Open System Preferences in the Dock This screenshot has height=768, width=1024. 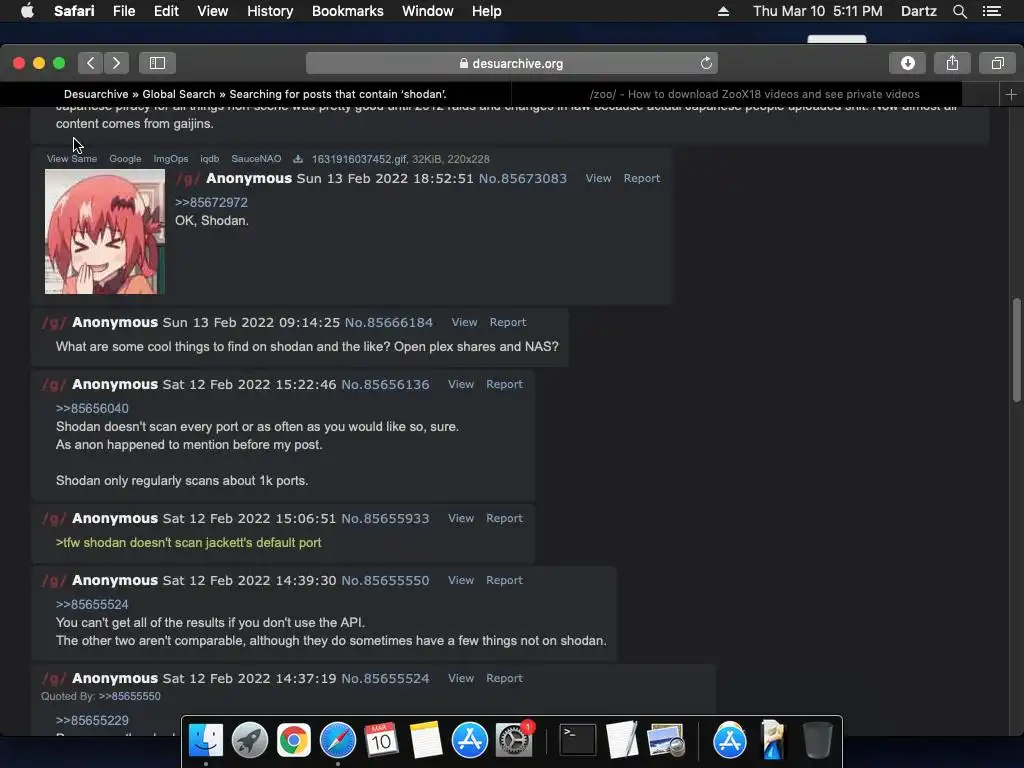click(x=513, y=740)
